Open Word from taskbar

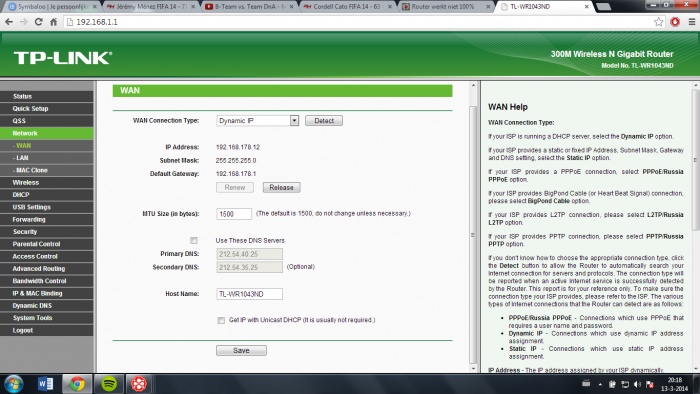tap(45, 384)
